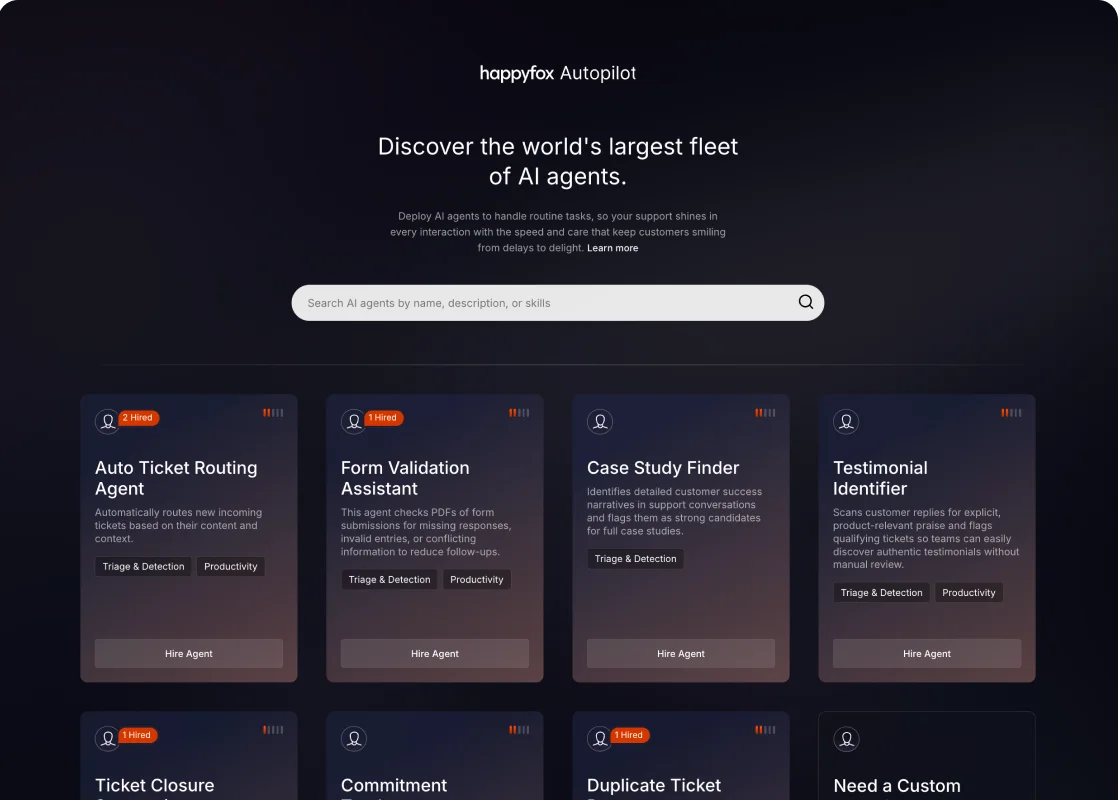Click Commitment card avatar icon

pos(354,739)
